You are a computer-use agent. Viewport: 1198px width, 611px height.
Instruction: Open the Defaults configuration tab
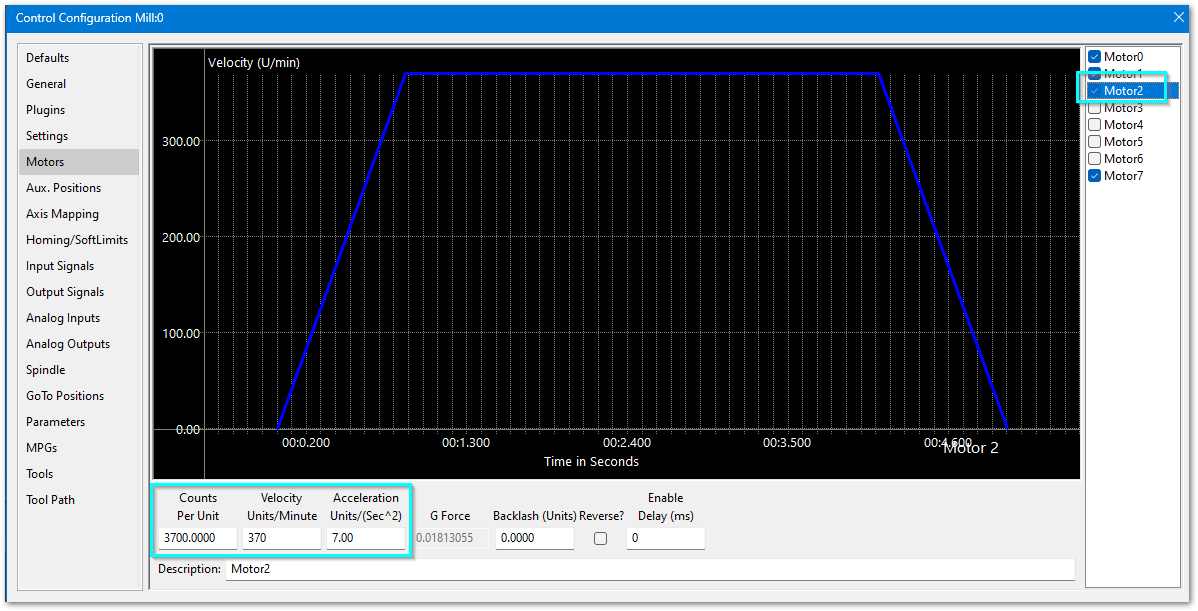pyautogui.click(x=48, y=58)
